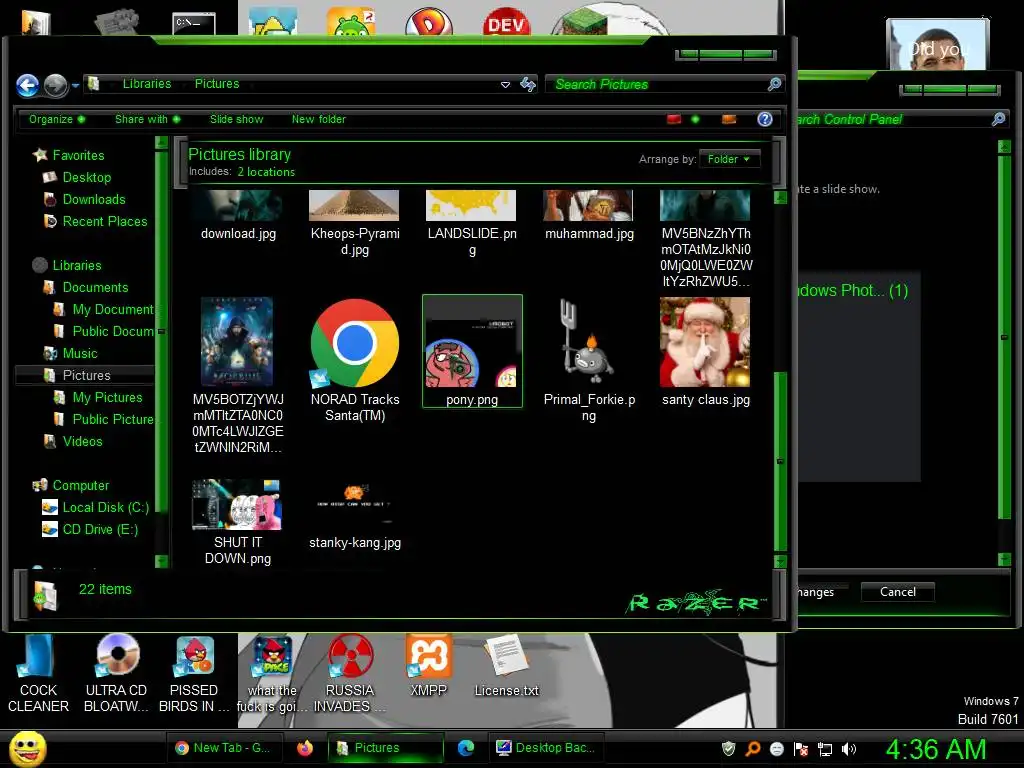Open CD Drive (E:) in navigation pane
The width and height of the screenshot is (1024, 768).
100,529
